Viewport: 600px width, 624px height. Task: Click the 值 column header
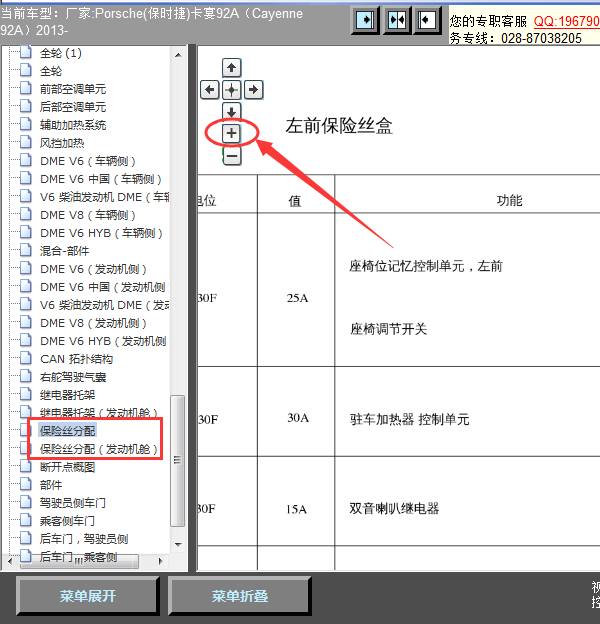[x=295, y=201]
